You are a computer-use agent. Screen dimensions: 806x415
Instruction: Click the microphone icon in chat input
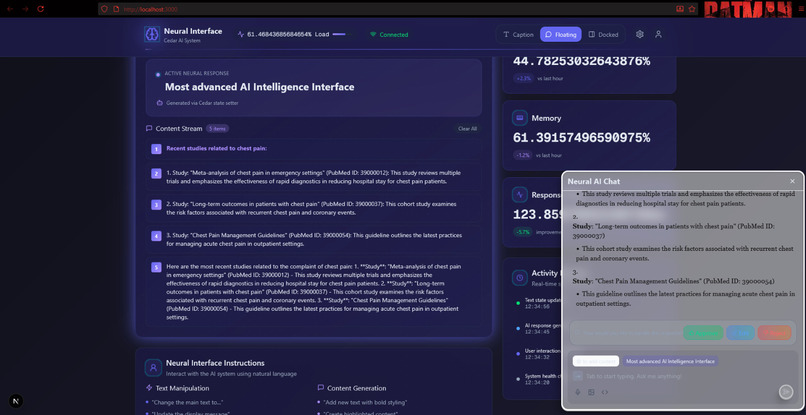tap(578, 392)
